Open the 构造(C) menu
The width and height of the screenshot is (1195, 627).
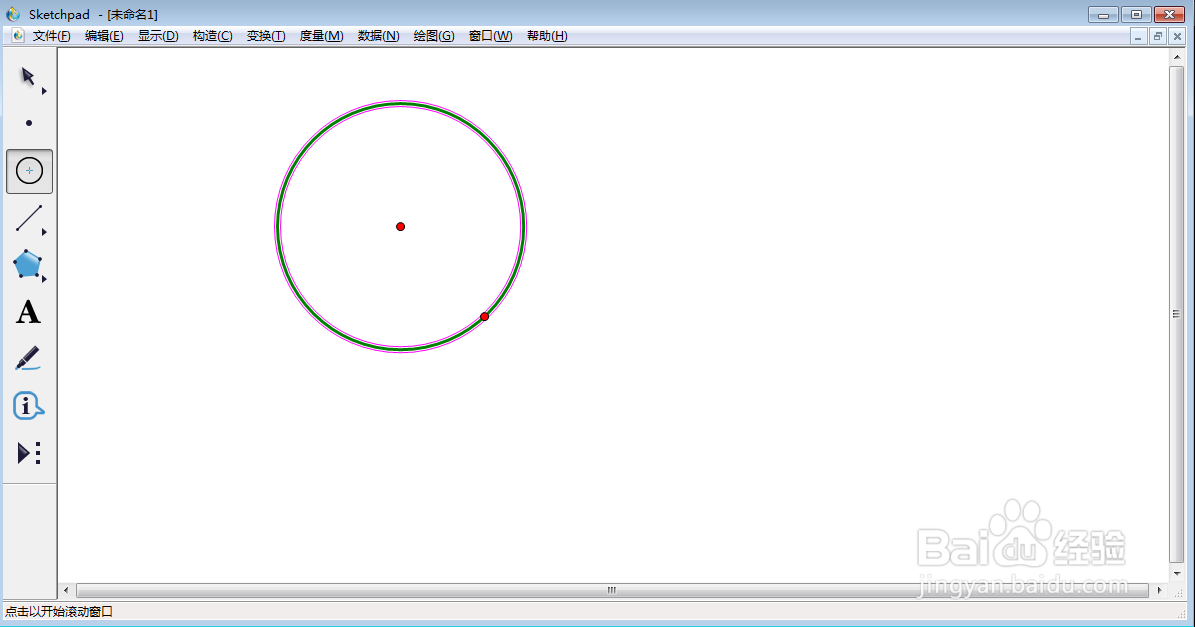pos(213,36)
